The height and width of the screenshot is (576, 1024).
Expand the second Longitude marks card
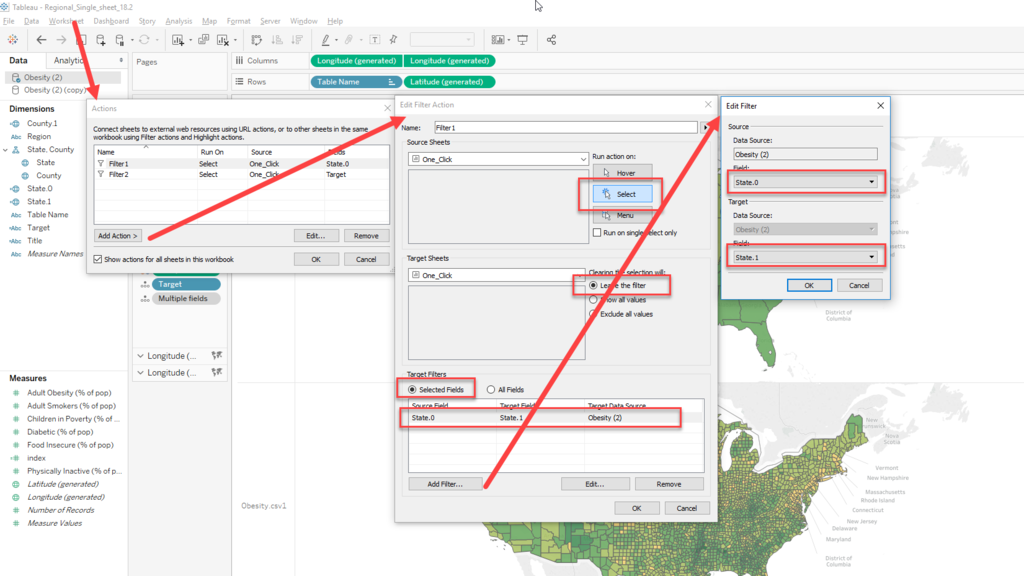[140, 373]
